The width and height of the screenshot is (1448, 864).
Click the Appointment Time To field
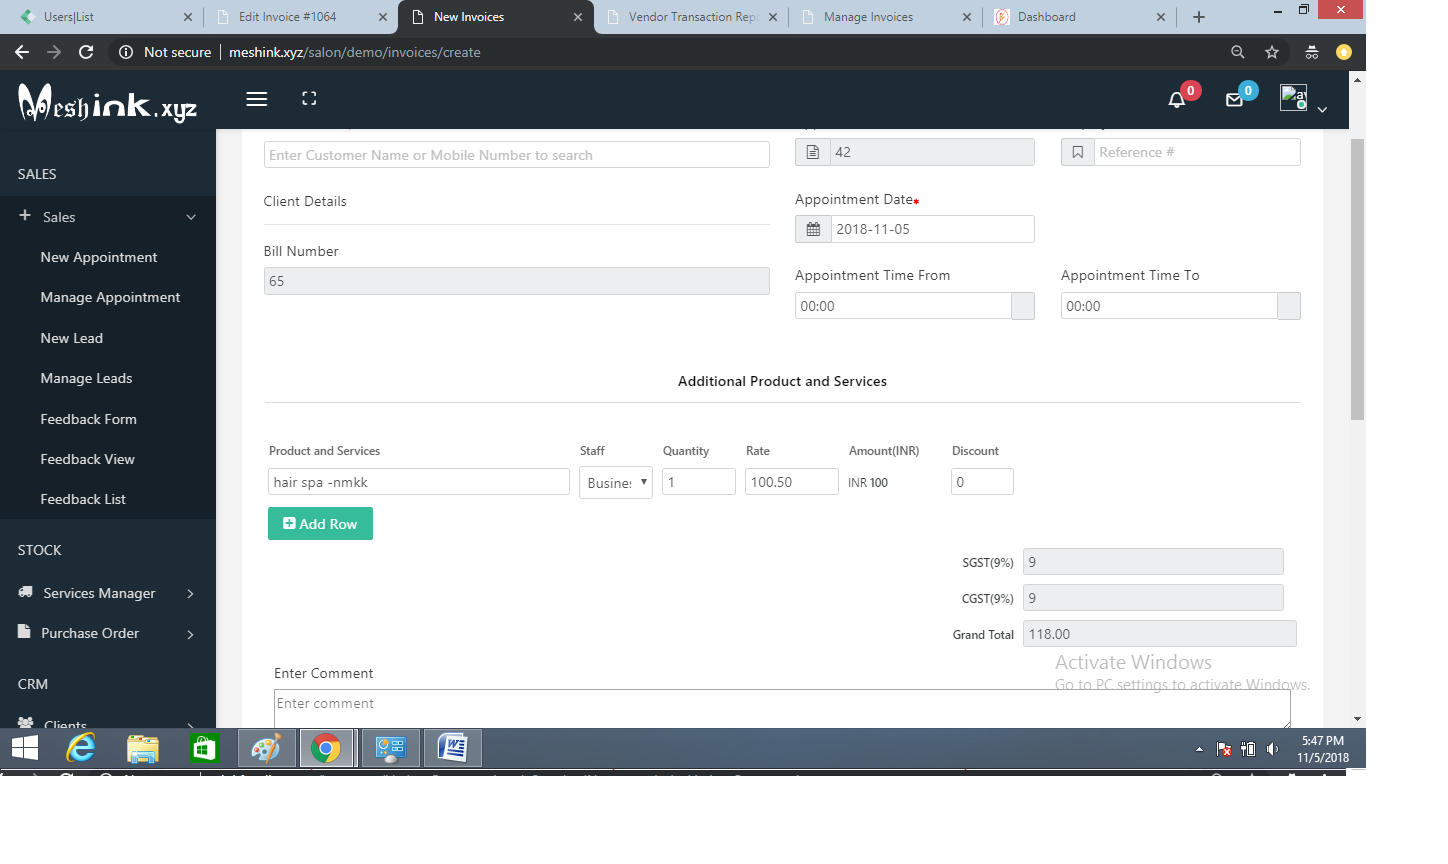1169,306
